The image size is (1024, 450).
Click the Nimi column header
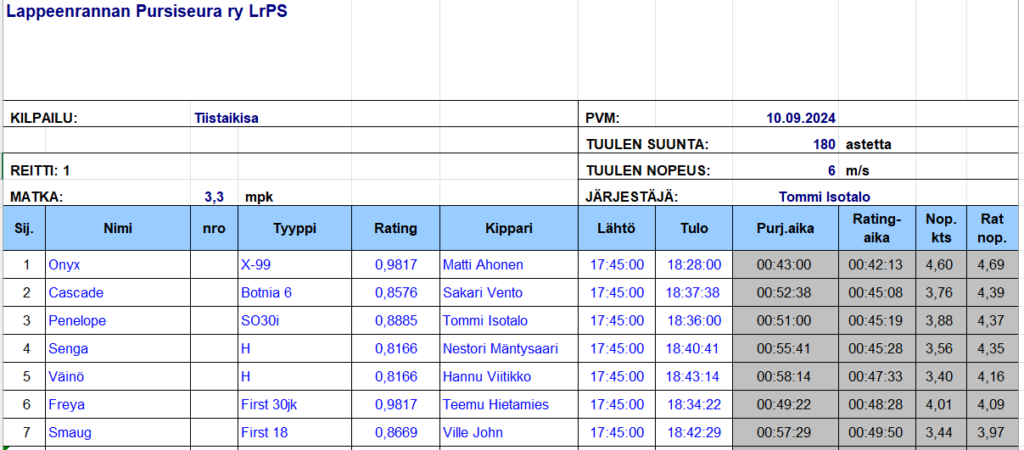point(118,229)
